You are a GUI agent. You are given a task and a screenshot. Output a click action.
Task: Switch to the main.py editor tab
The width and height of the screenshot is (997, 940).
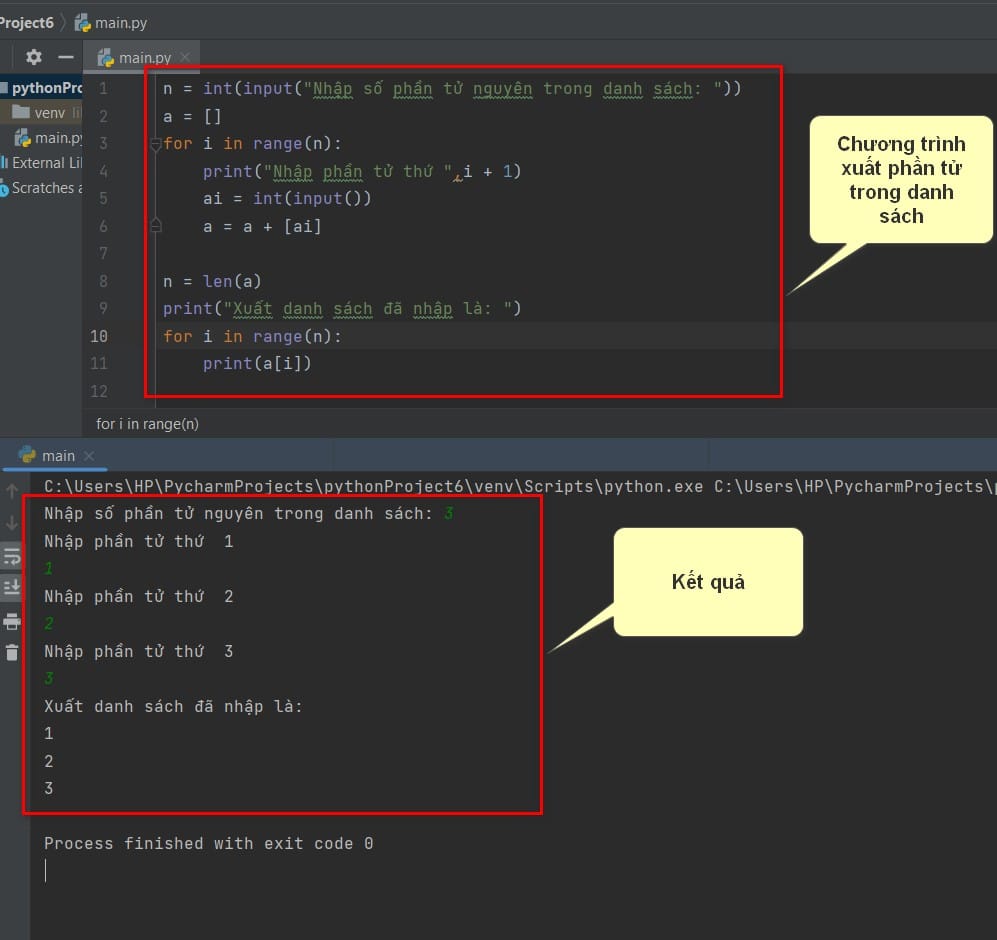tap(135, 58)
